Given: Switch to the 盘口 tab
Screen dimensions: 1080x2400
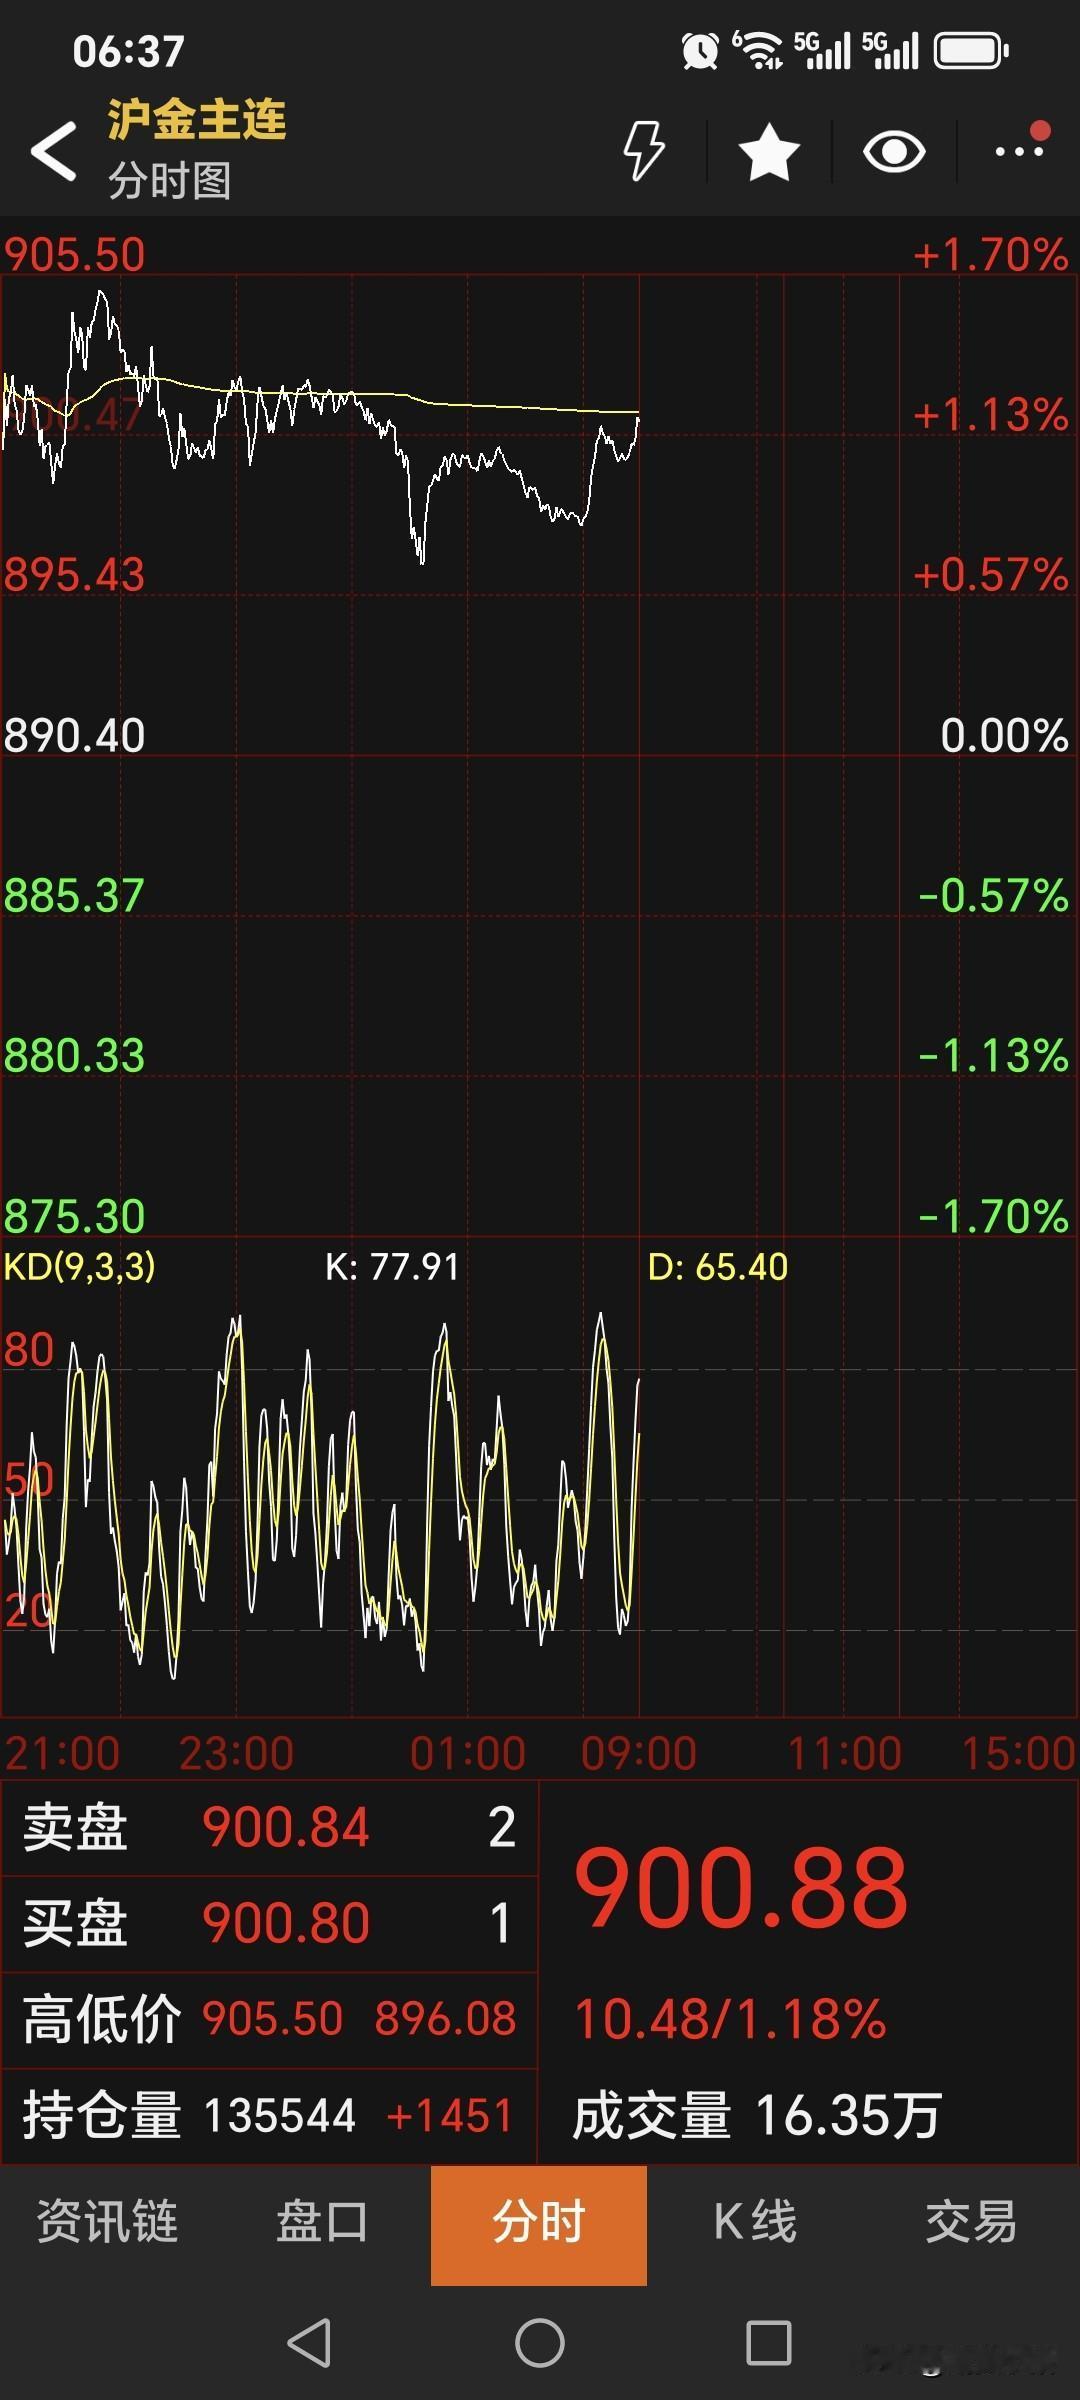Looking at the screenshot, I should coord(323,2222).
